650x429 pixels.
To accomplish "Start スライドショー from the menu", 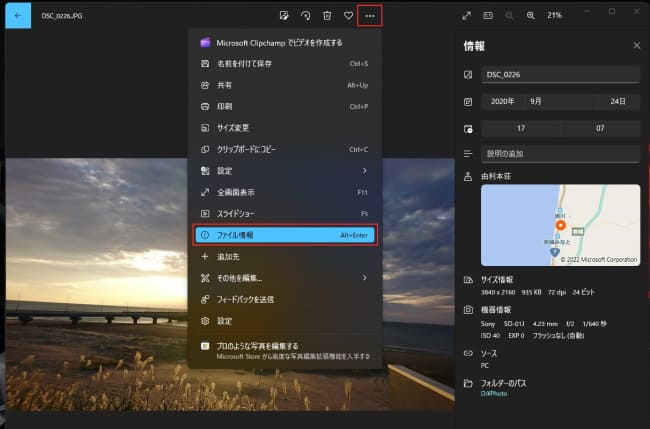I will pos(285,214).
